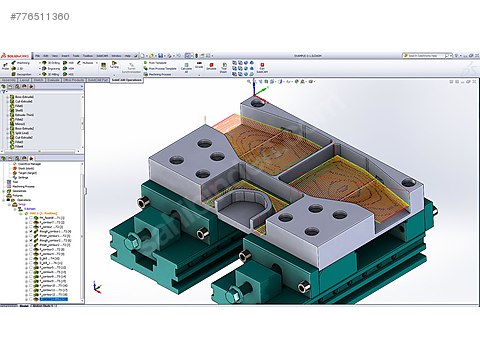Expand the Geometries tree node
The image size is (480, 360).
(3, 191)
